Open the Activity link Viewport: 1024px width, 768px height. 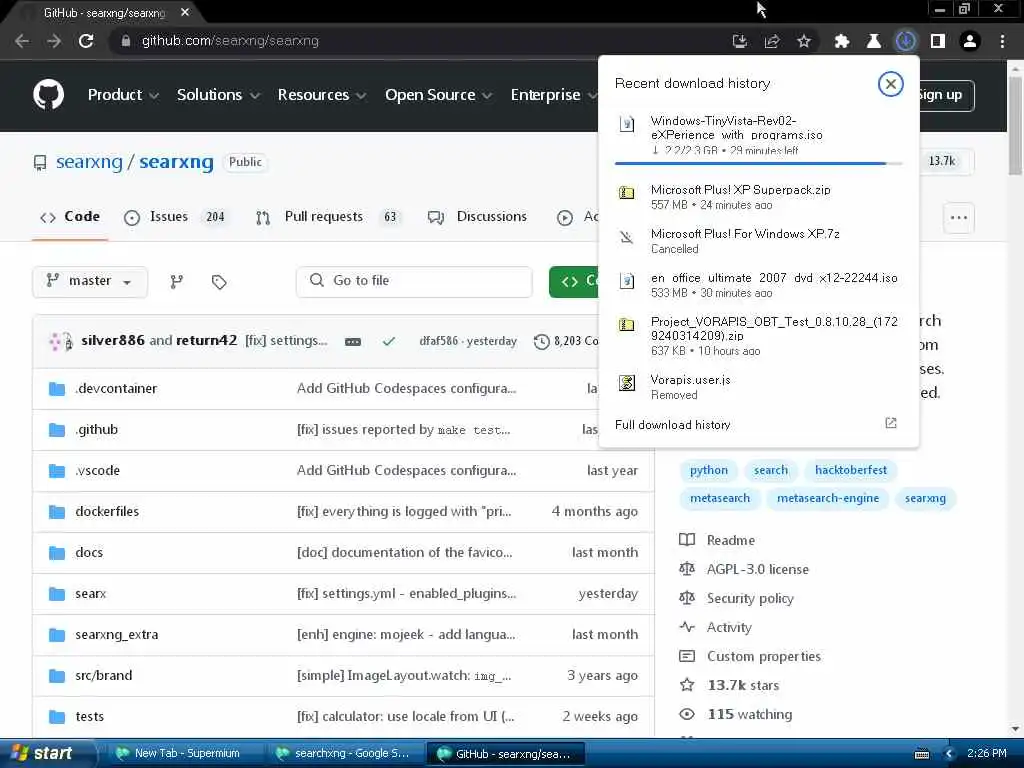[729, 628]
